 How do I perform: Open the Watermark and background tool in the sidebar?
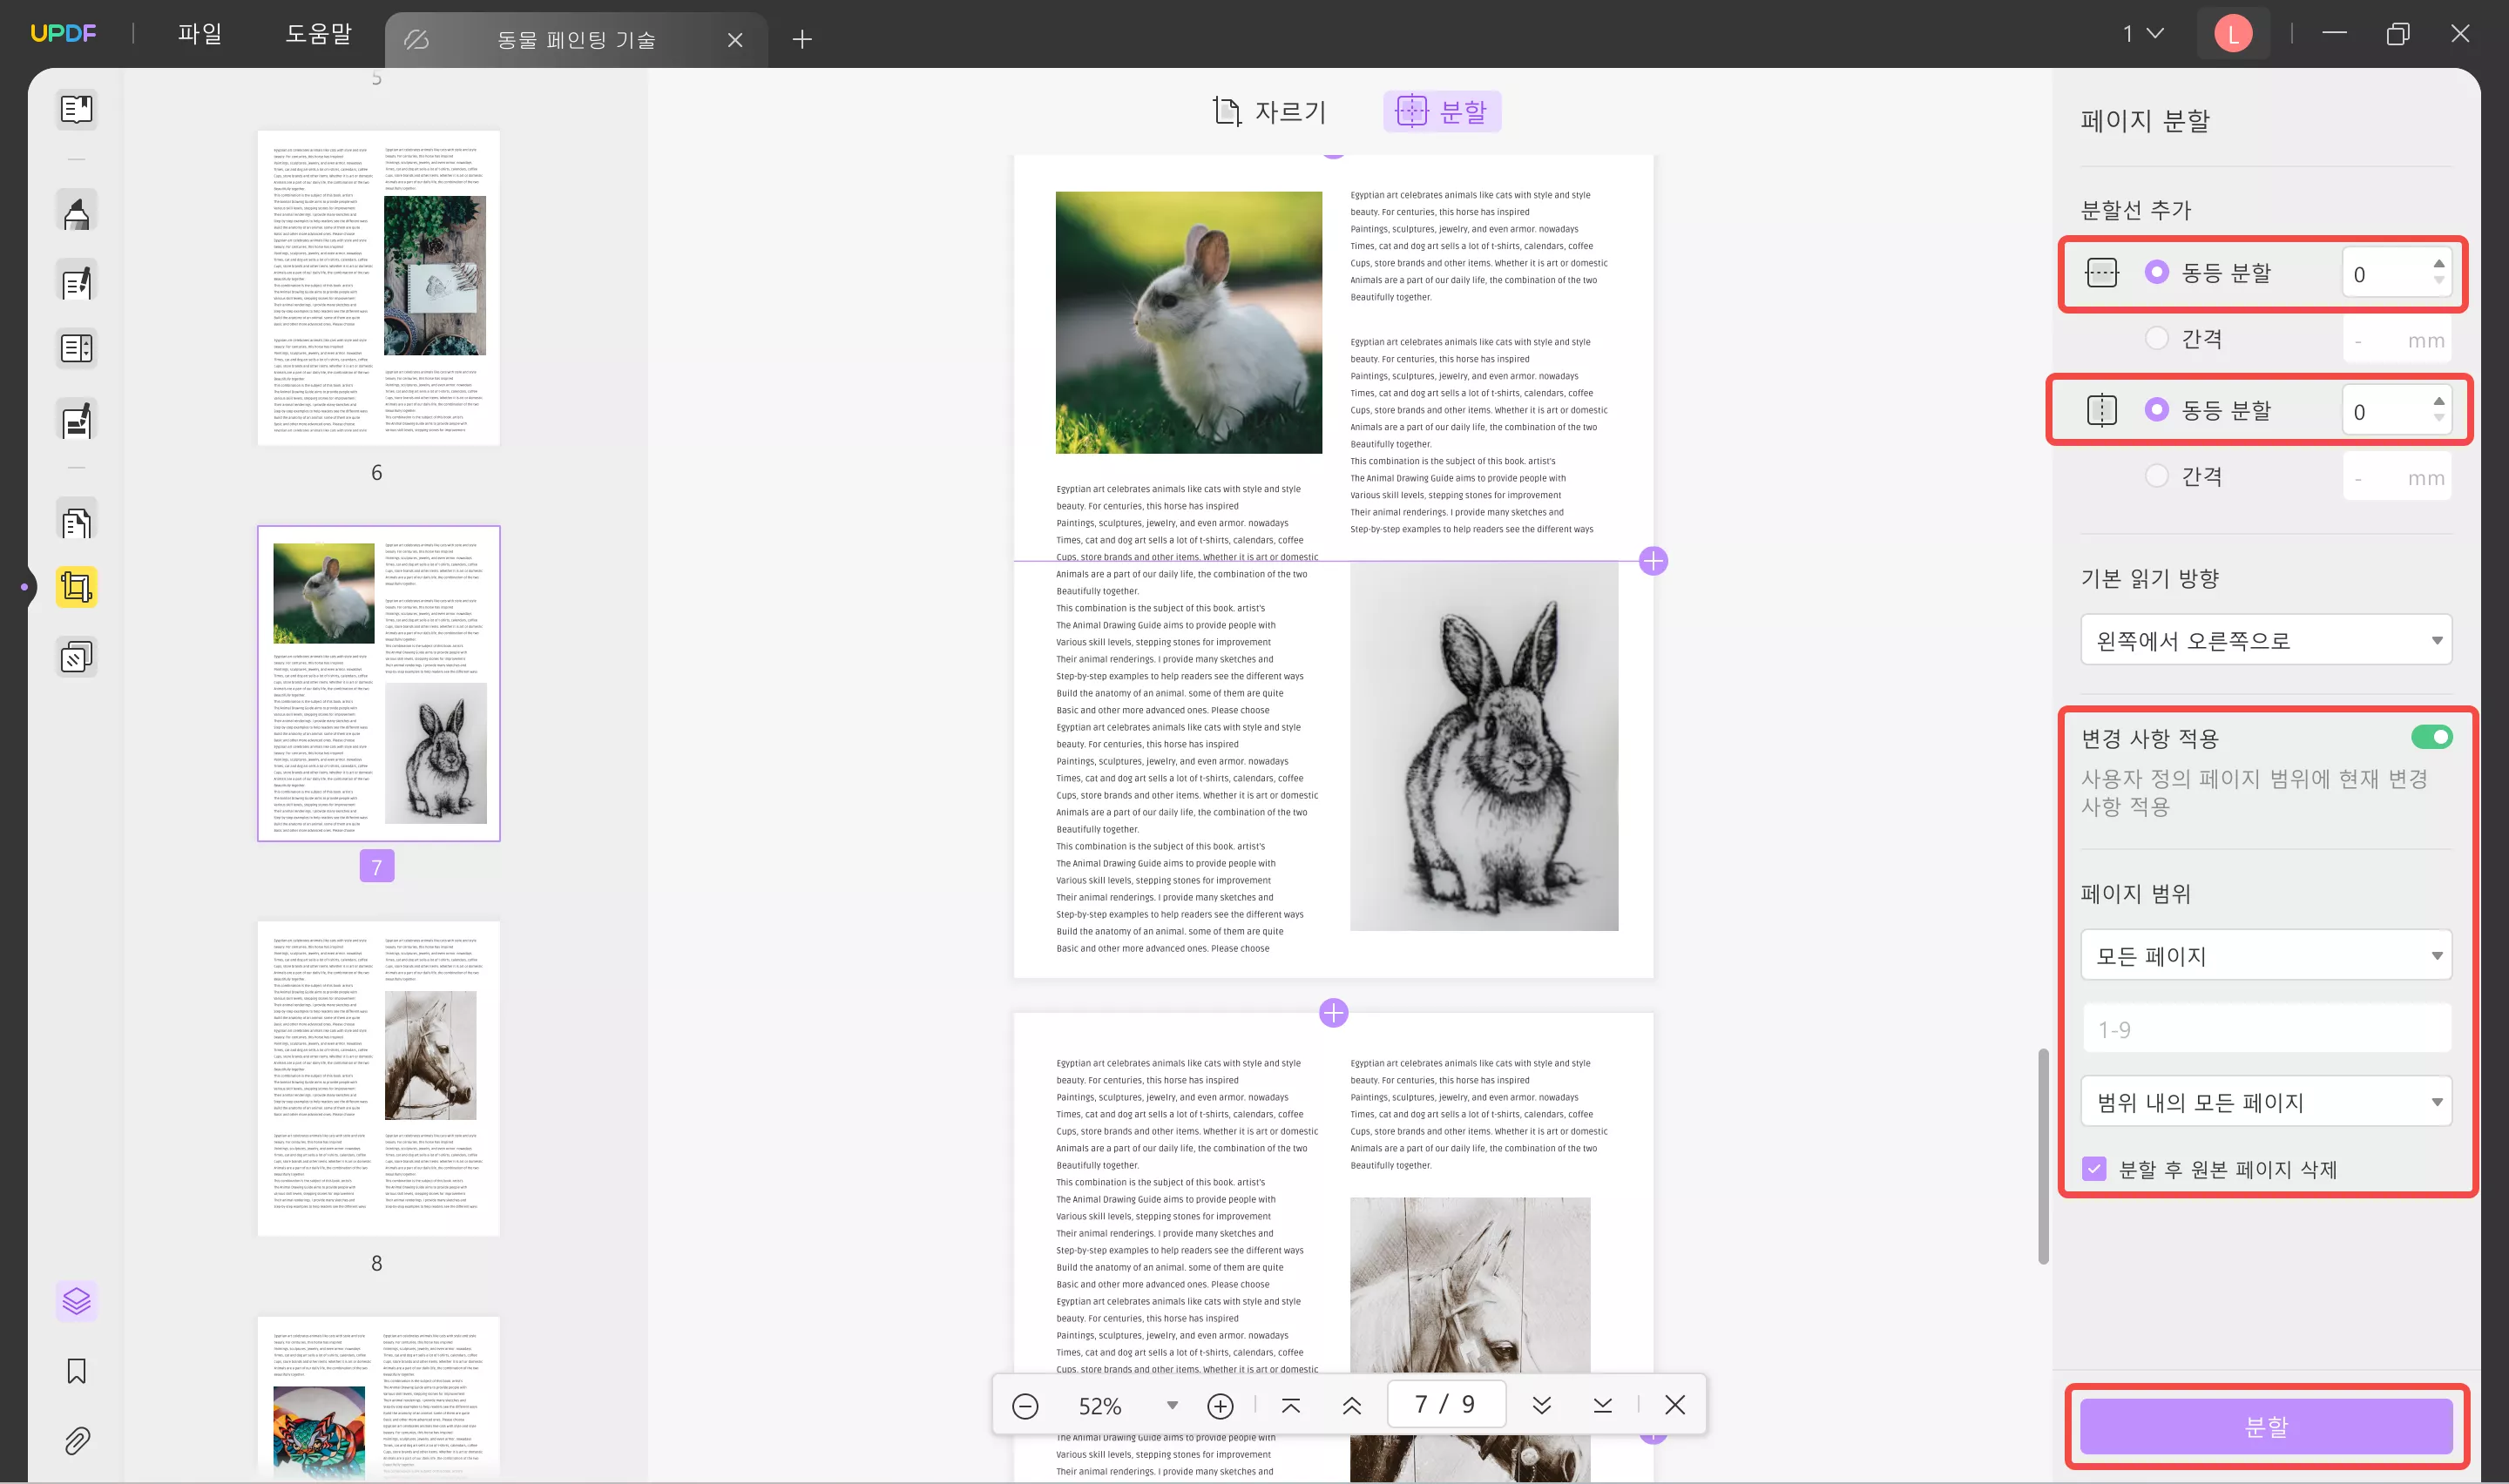77,657
